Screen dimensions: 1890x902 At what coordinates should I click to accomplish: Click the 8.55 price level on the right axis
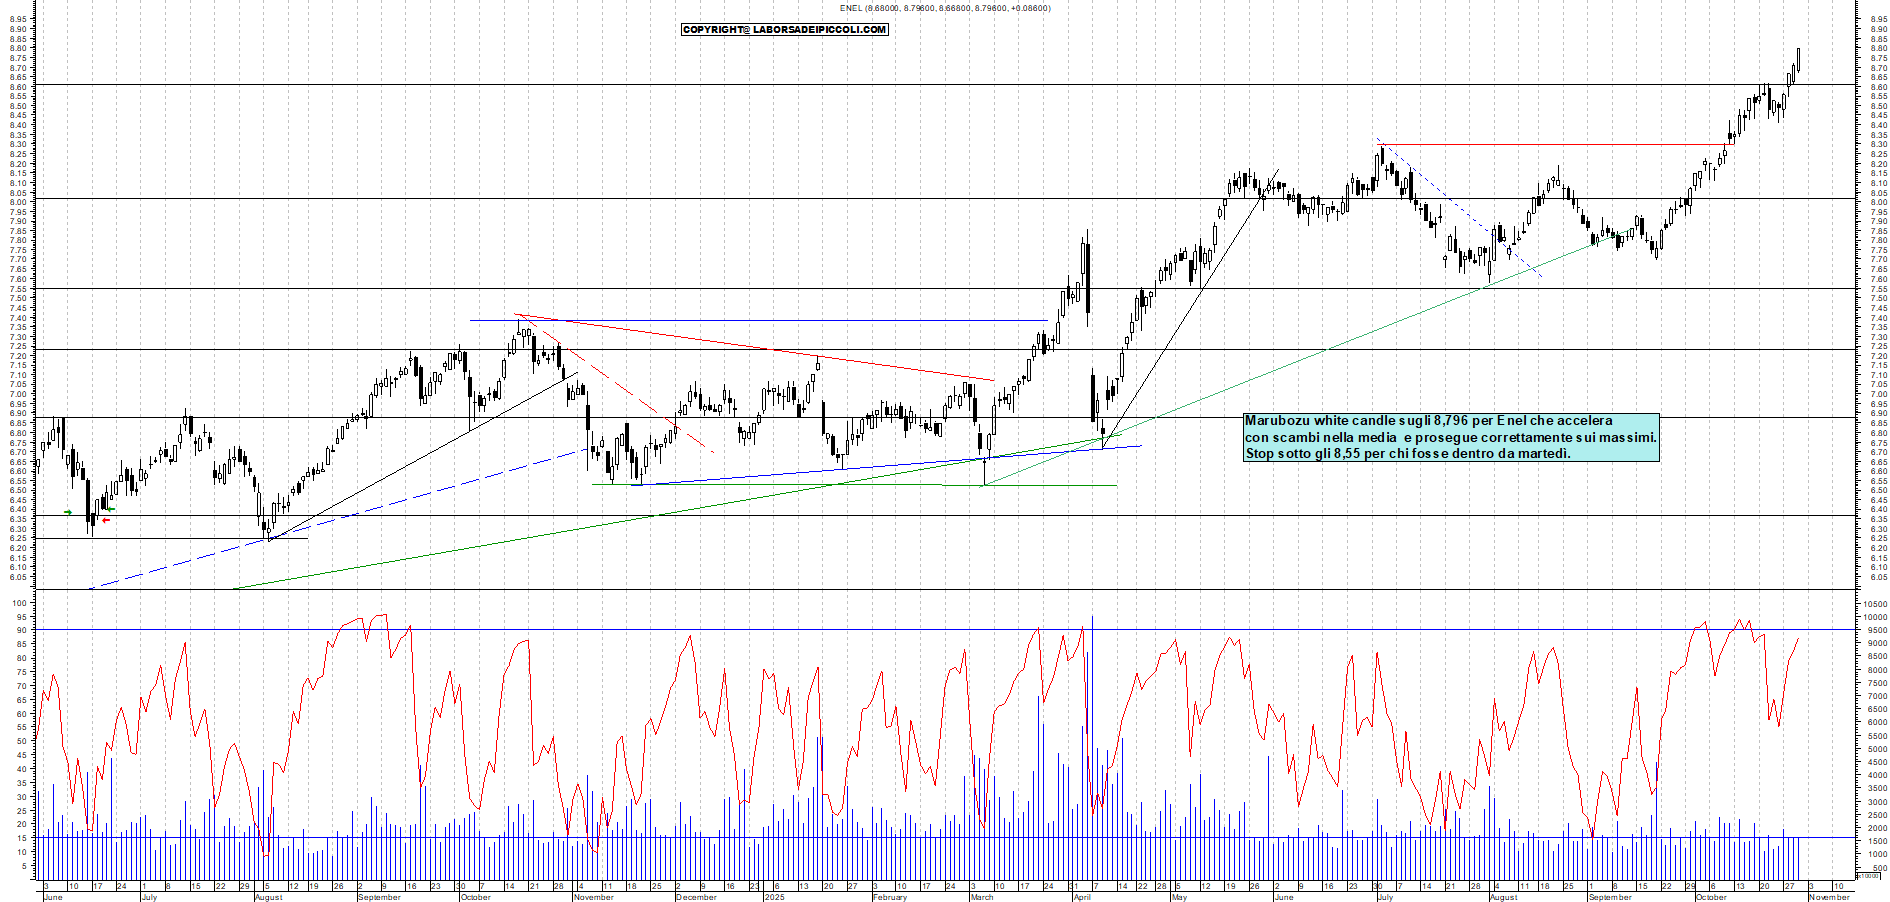(1880, 98)
